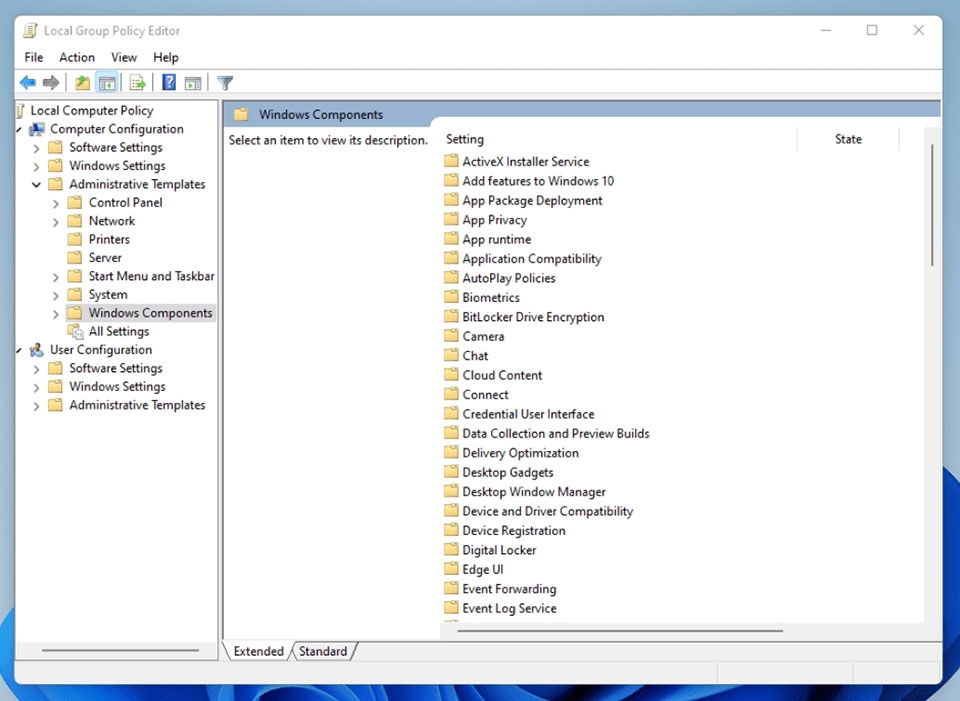Select the All Settings tree item
This screenshot has width=960, height=701.
pyautogui.click(x=118, y=331)
